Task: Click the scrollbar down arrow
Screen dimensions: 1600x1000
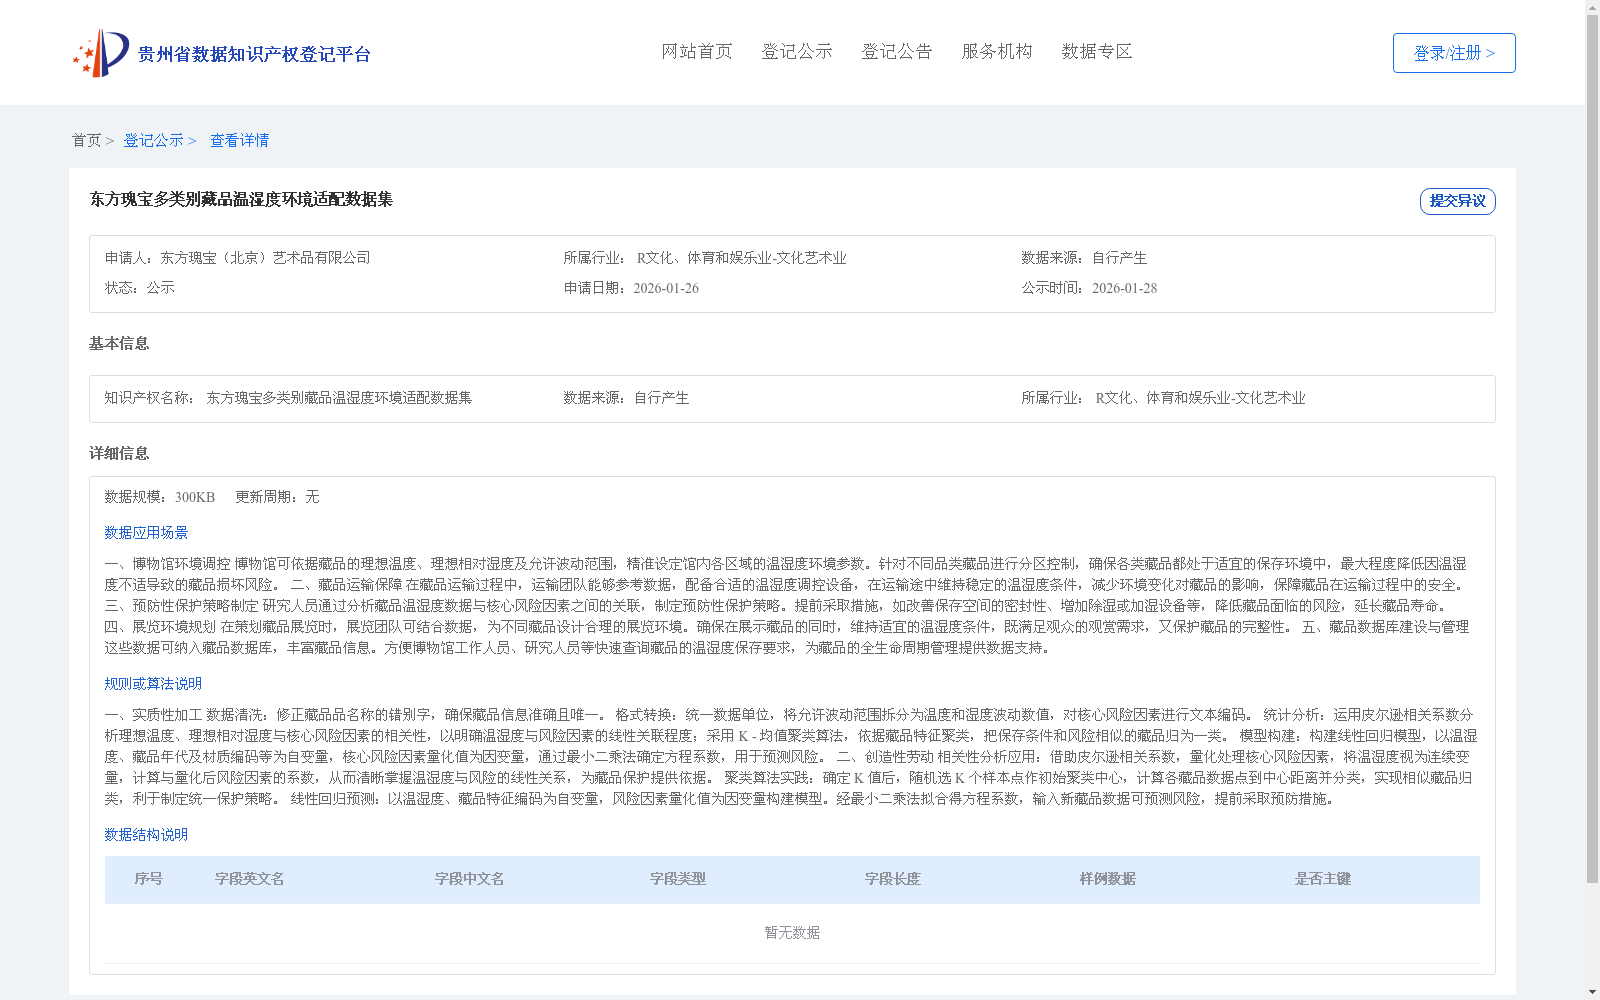Action: (1592, 992)
